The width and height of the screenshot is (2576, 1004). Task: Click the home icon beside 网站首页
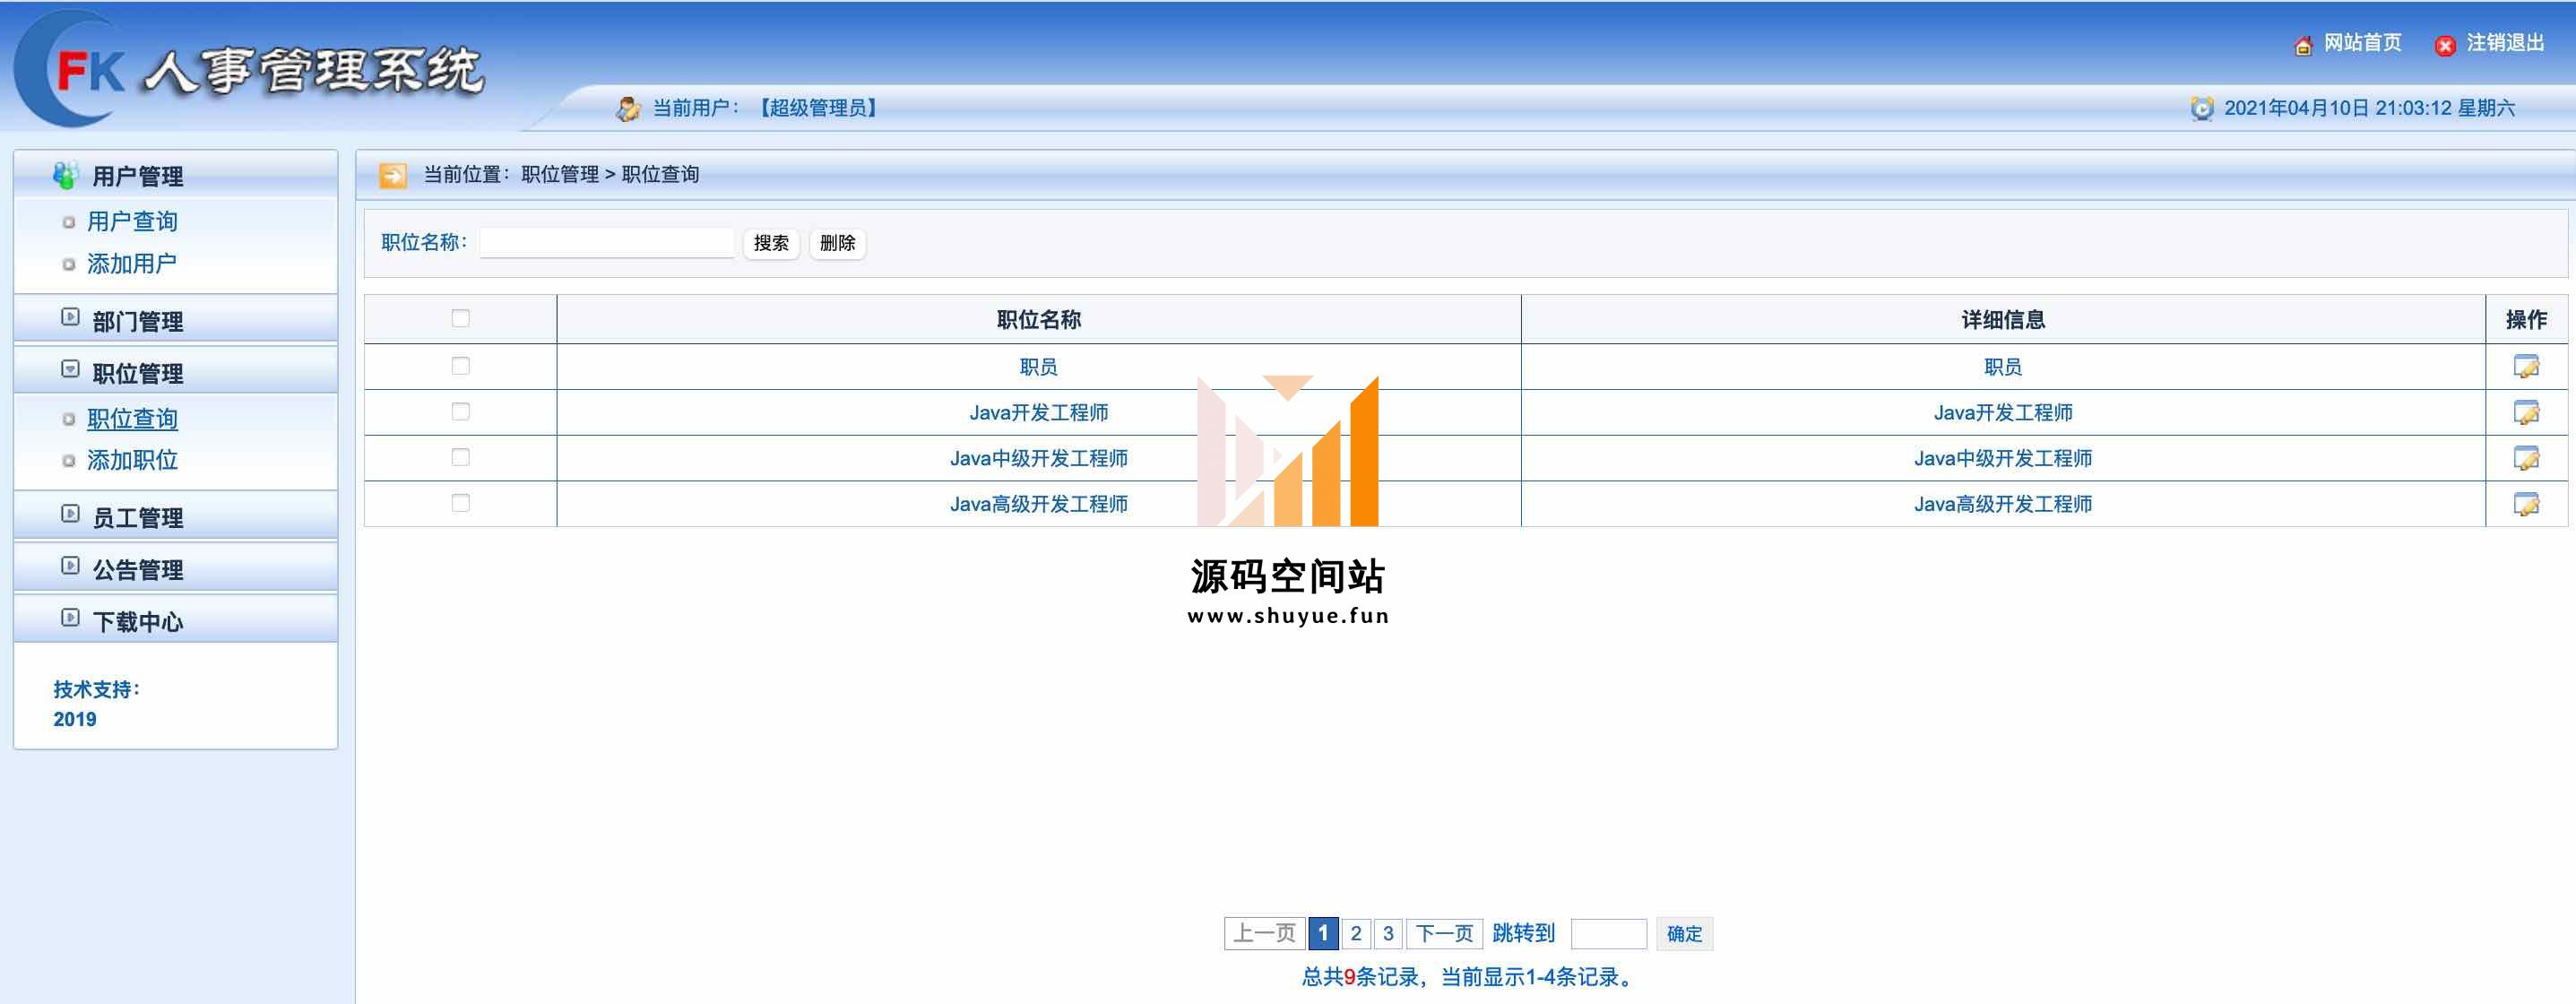pyautogui.click(x=2303, y=45)
